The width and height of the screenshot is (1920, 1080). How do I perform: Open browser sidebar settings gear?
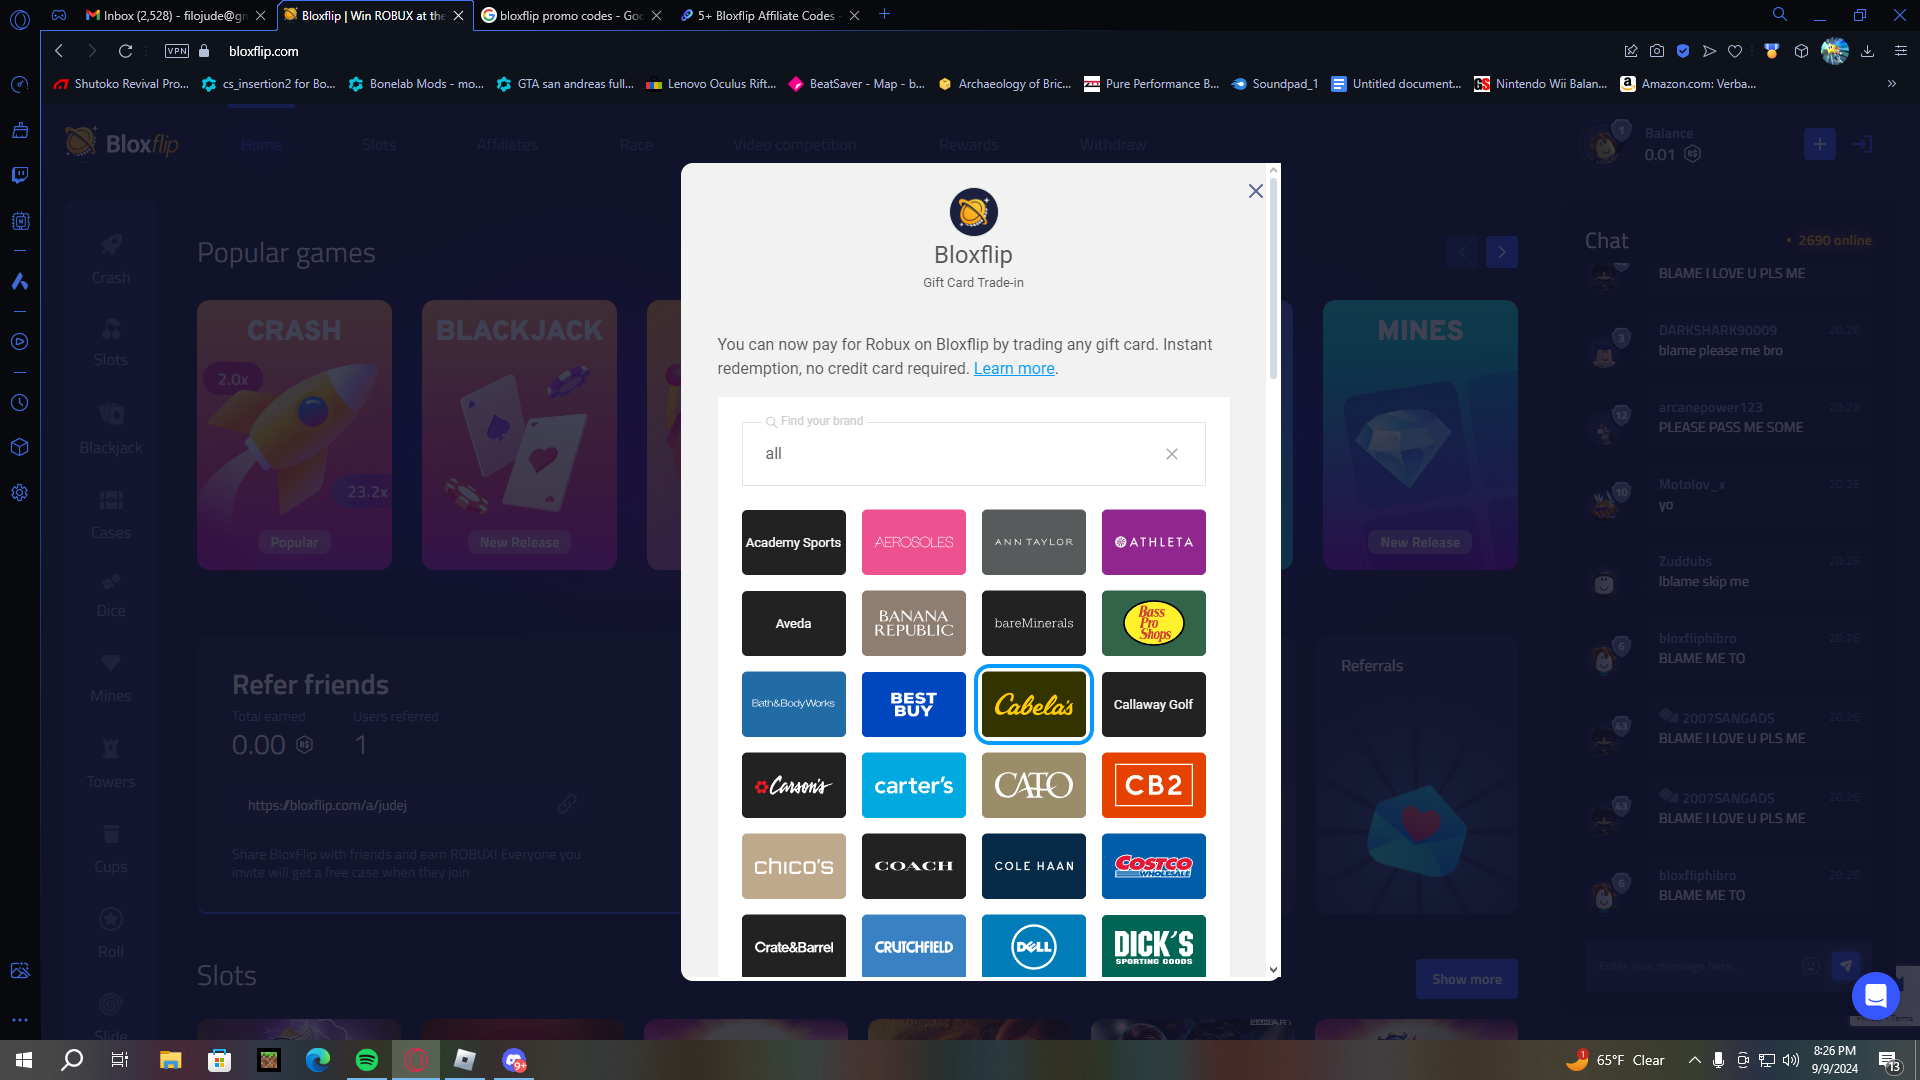19,493
